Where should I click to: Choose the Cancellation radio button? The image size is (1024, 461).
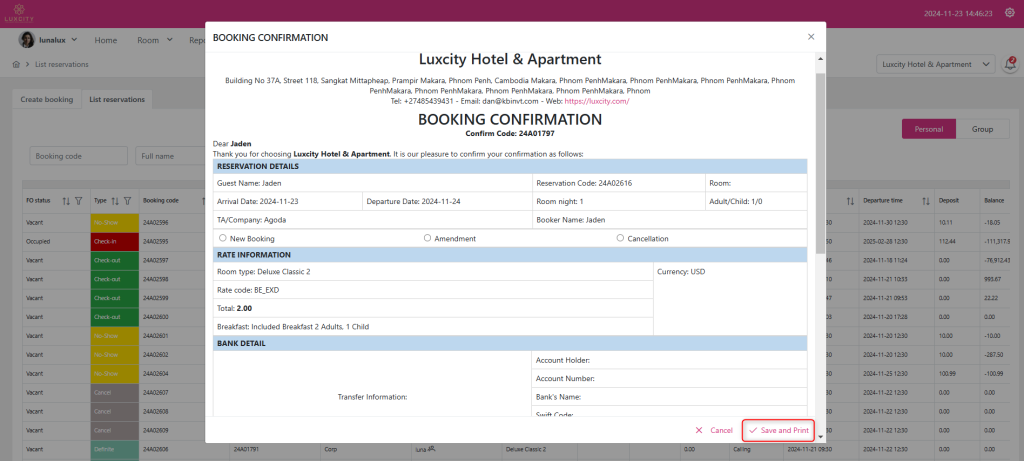[x=620, y=239]
